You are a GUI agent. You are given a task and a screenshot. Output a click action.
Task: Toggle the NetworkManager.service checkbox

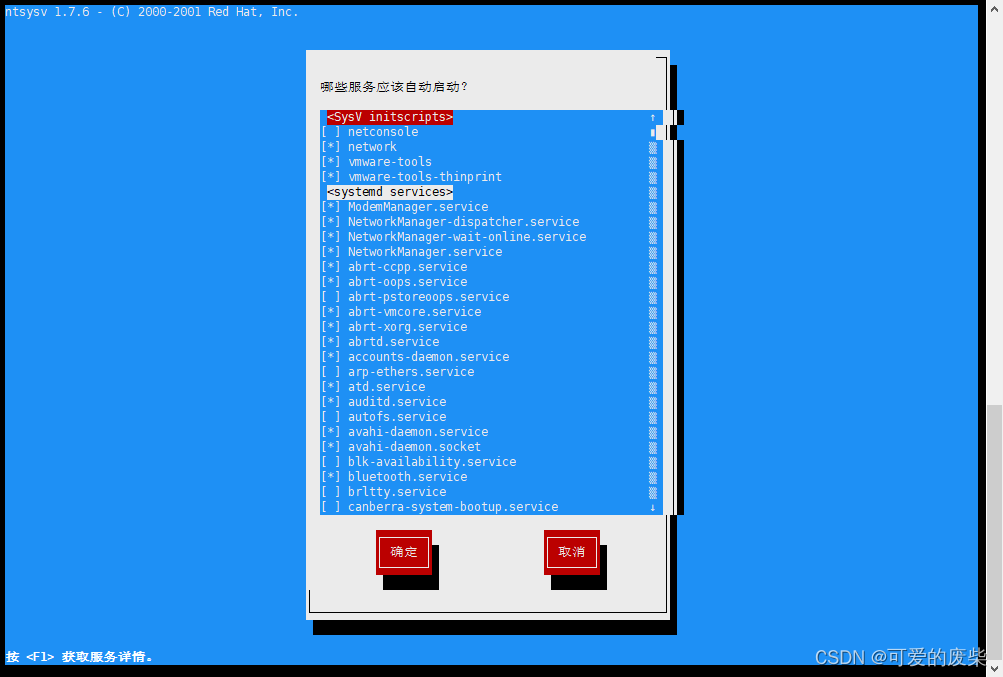click(x=331, y=252)
